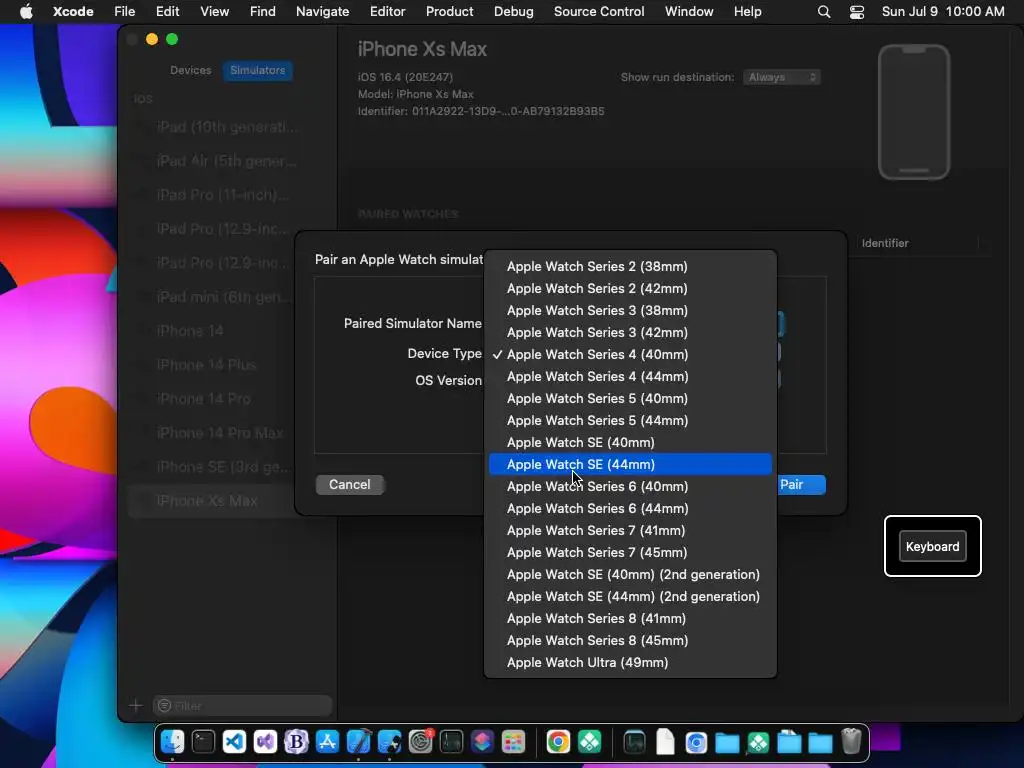The image size is (1024, 768).
Task: Add a simulator with the plus button
Action: pos(136,705)
